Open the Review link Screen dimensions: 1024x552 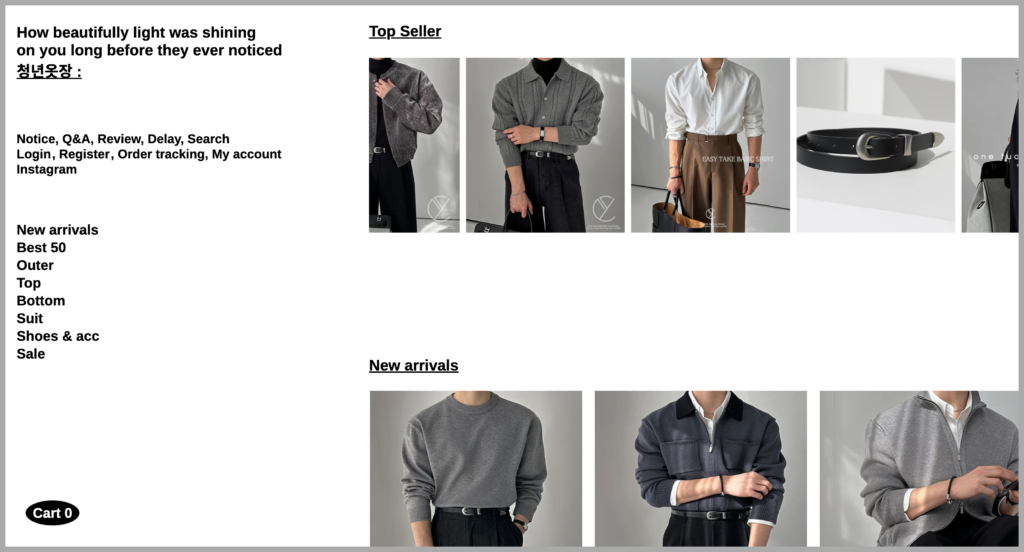[120, 139]
